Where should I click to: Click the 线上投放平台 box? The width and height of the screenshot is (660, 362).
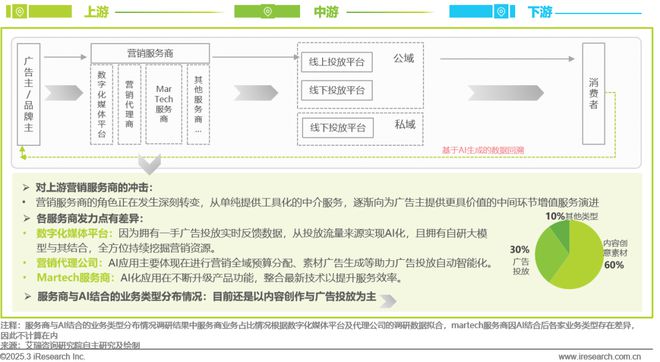(337, 62)
